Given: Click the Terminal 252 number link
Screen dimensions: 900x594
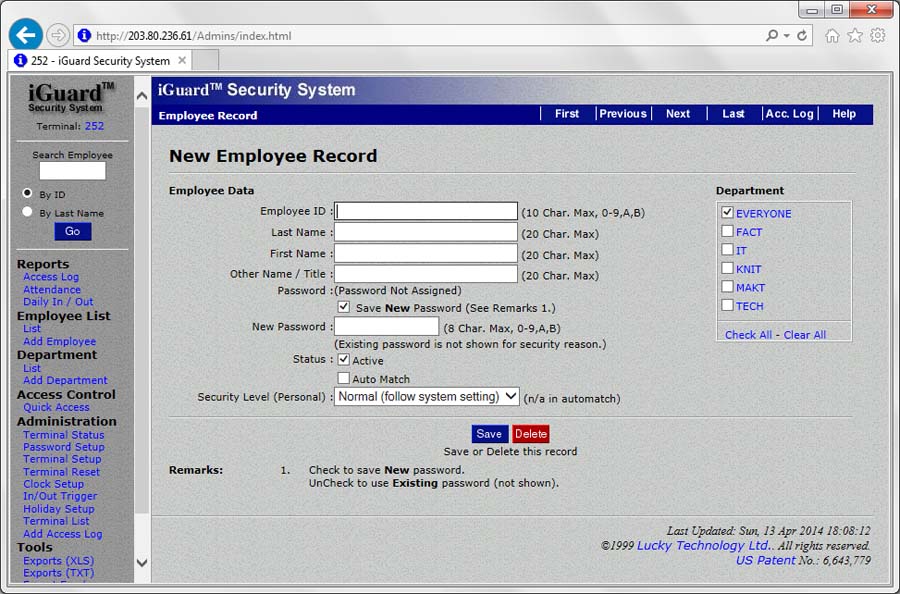Looking at the screenshot, I should pyautogui.click(x=94, y=126).
